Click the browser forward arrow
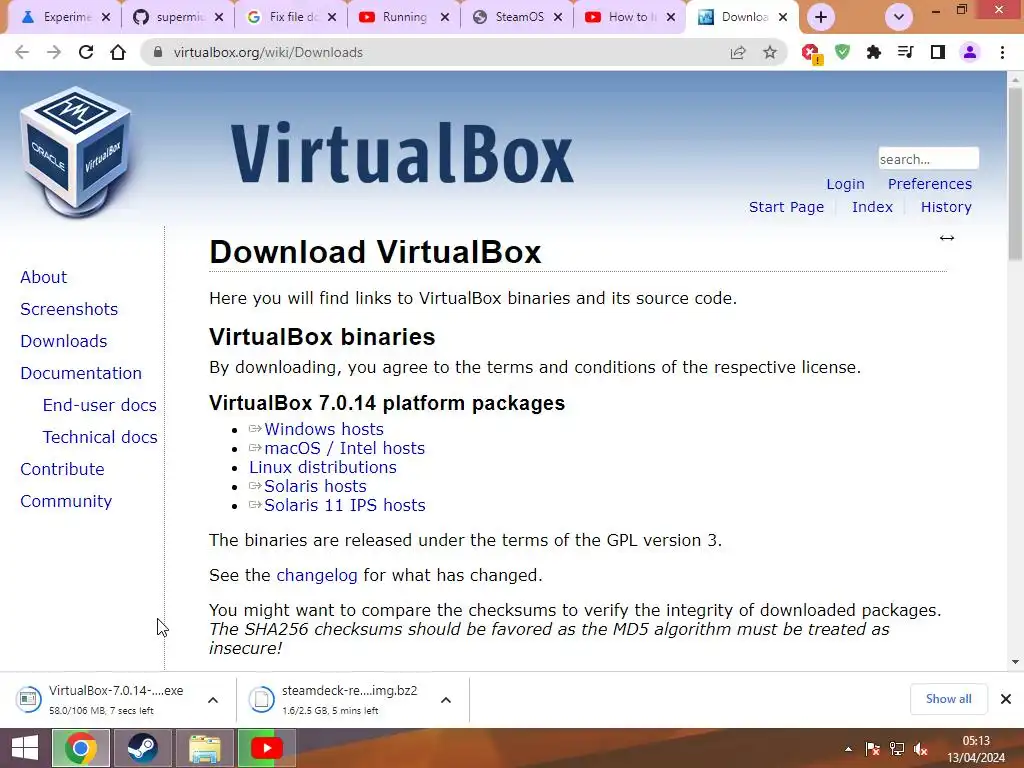This screenshot has width=1024, height=768. click(54, 52)
